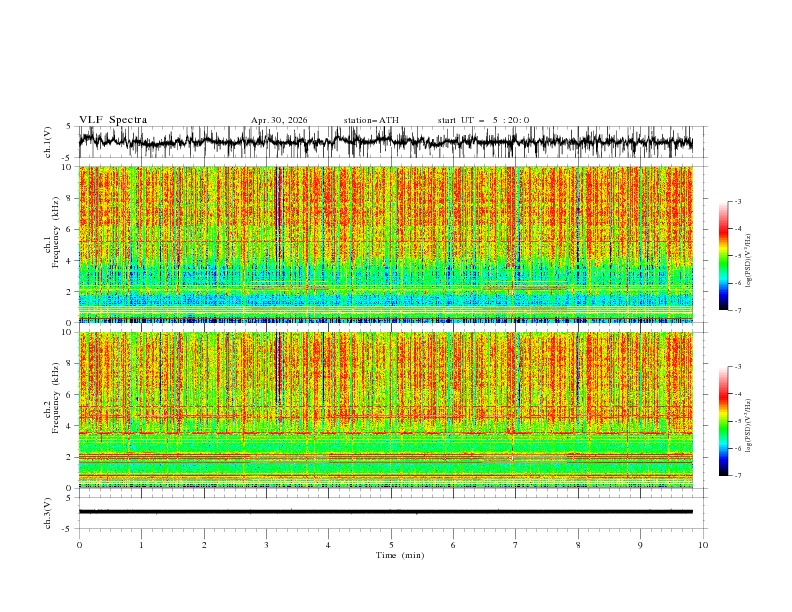Click the 3 minute tick on time axis

(x=266, y=545)
